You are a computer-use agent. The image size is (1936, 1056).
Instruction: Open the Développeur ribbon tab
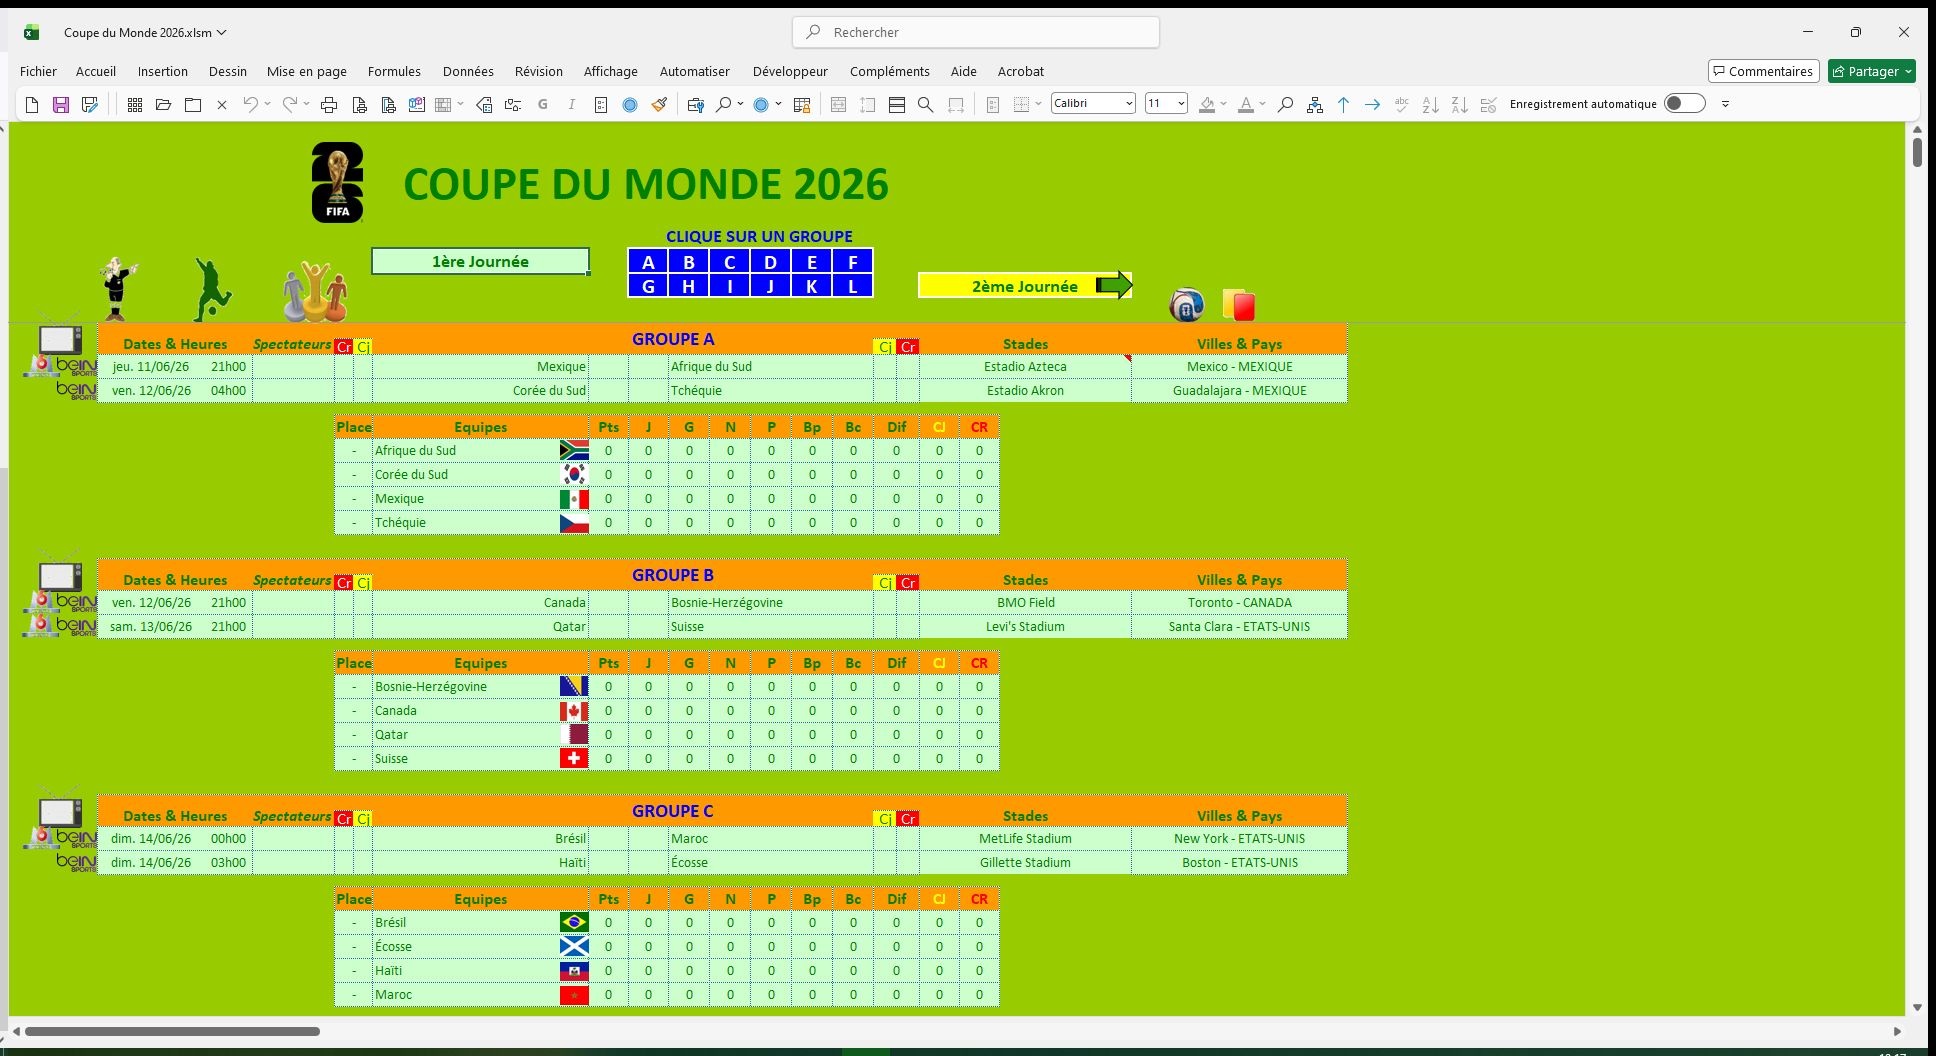point(790,71)
